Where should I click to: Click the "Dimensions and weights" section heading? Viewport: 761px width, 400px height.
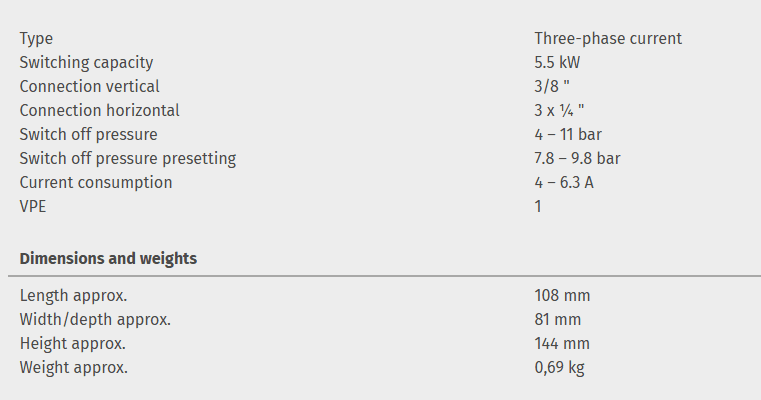pyautogui.click(x=108, y=259)
